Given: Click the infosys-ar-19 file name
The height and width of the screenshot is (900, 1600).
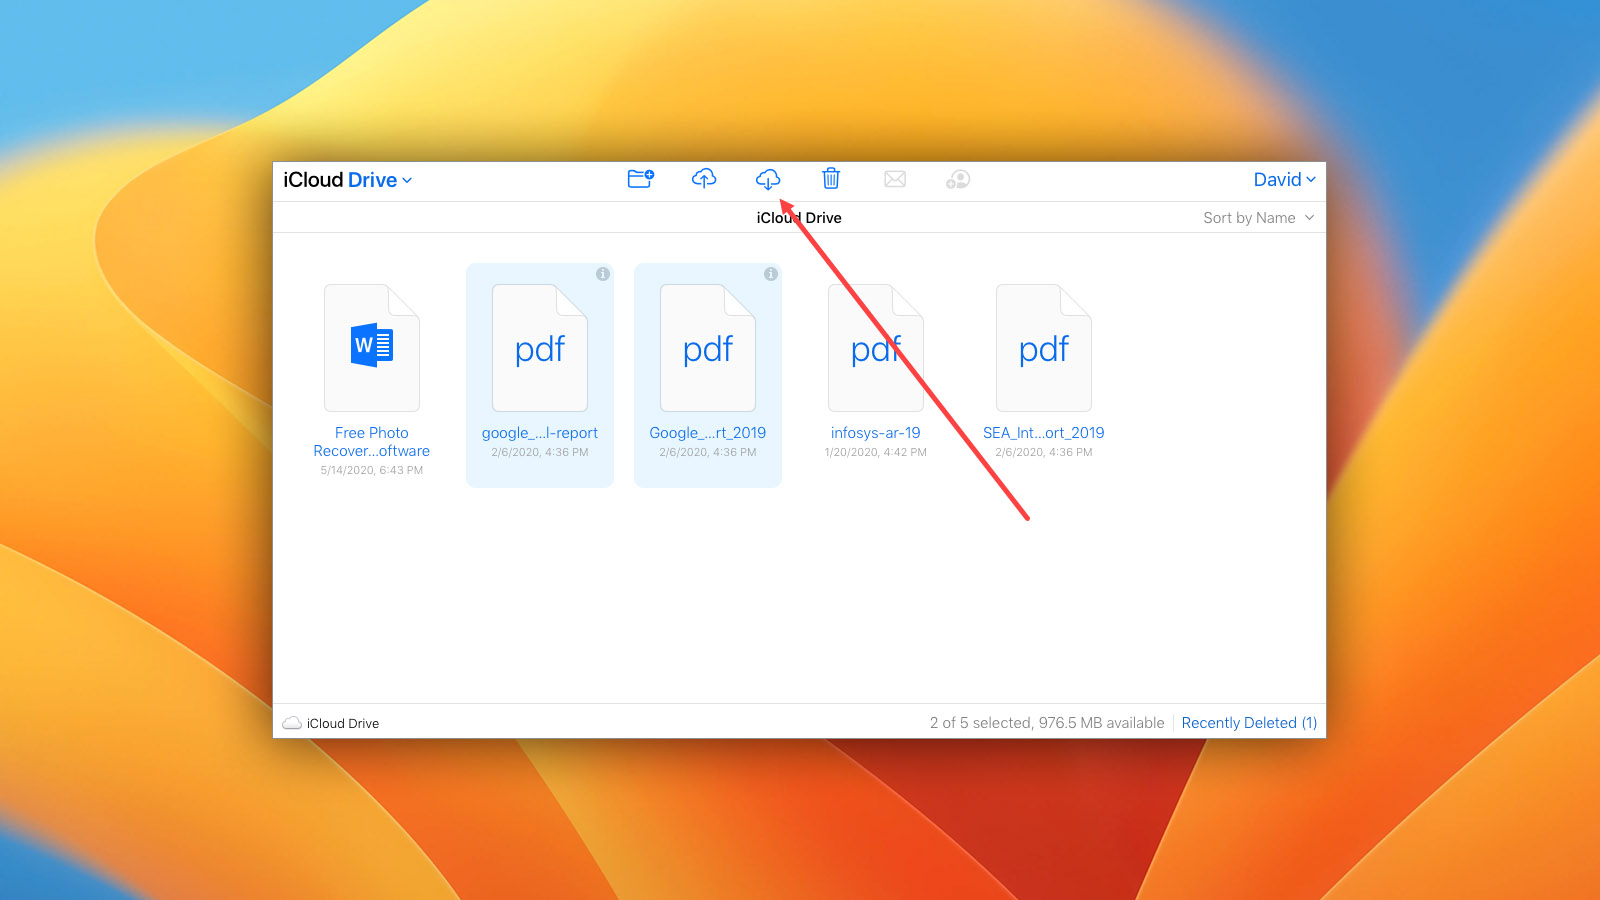Looking at the screenshot, I should (x=876, y=433).
